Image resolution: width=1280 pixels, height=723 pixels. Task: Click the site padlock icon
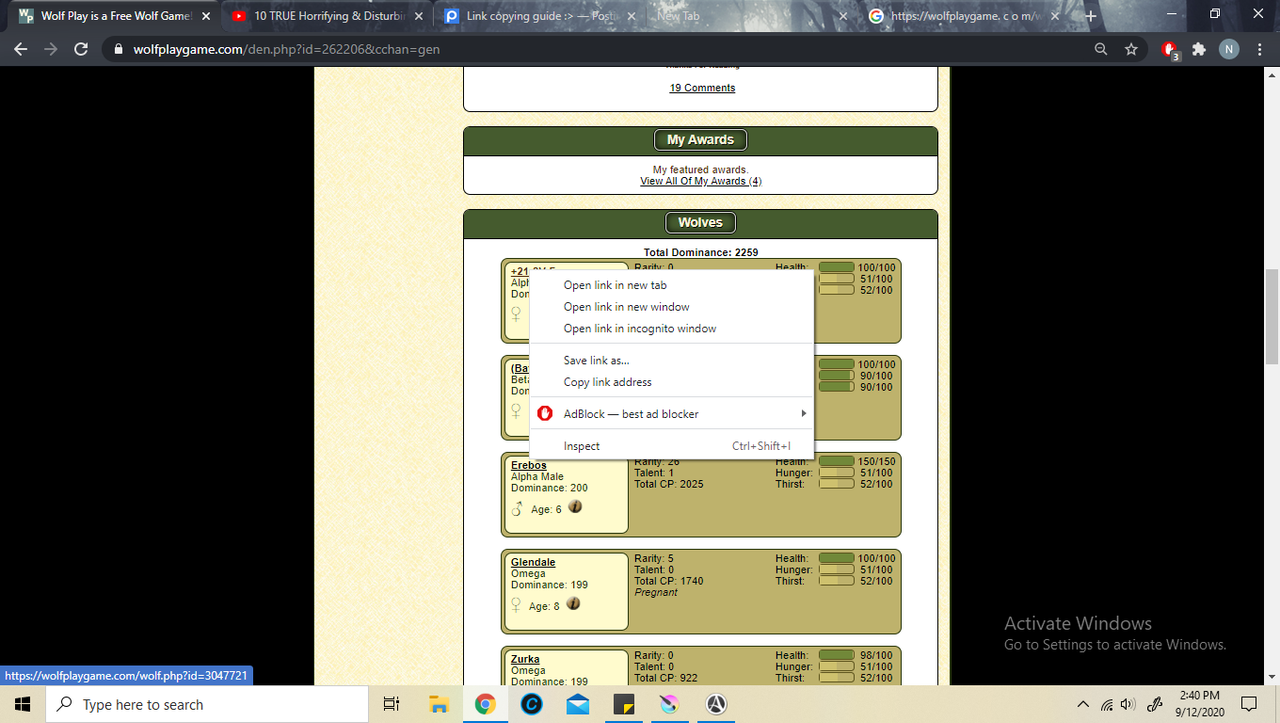click(x=118, y=49)
